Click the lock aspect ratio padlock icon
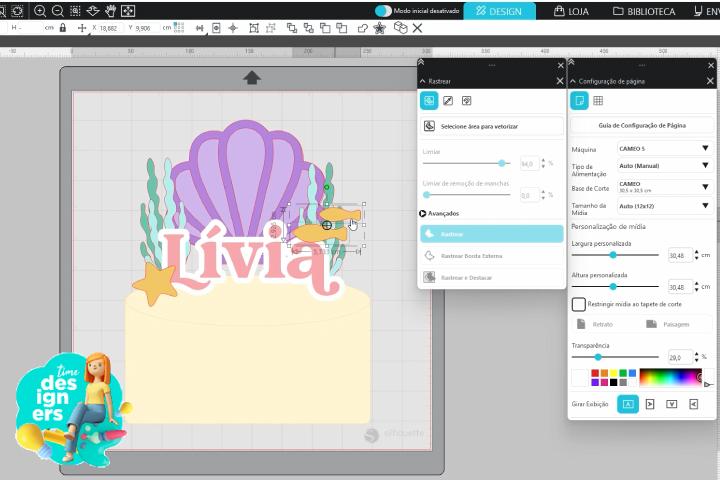This screenshot has height=480, width=720. [x=63, y=28]
